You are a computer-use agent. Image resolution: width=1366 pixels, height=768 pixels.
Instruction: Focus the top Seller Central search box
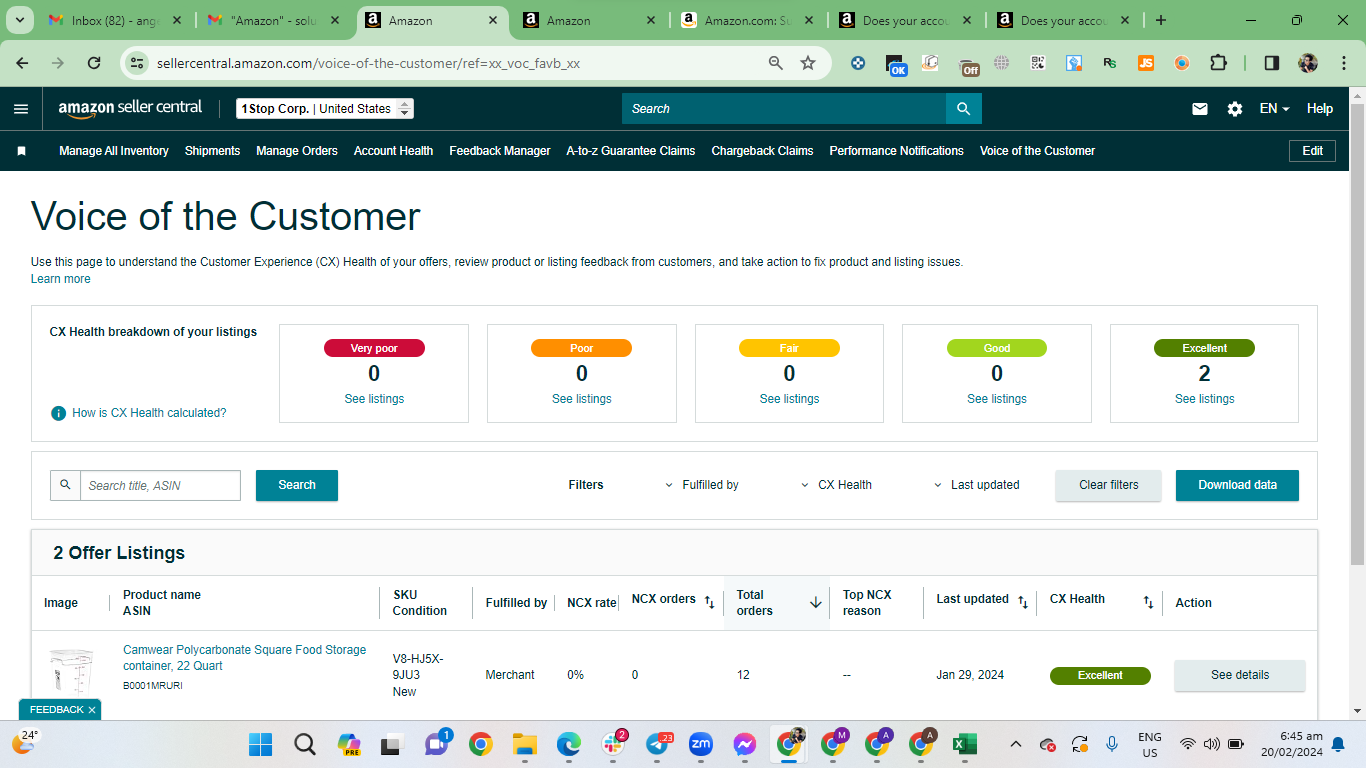click(784, 109)
